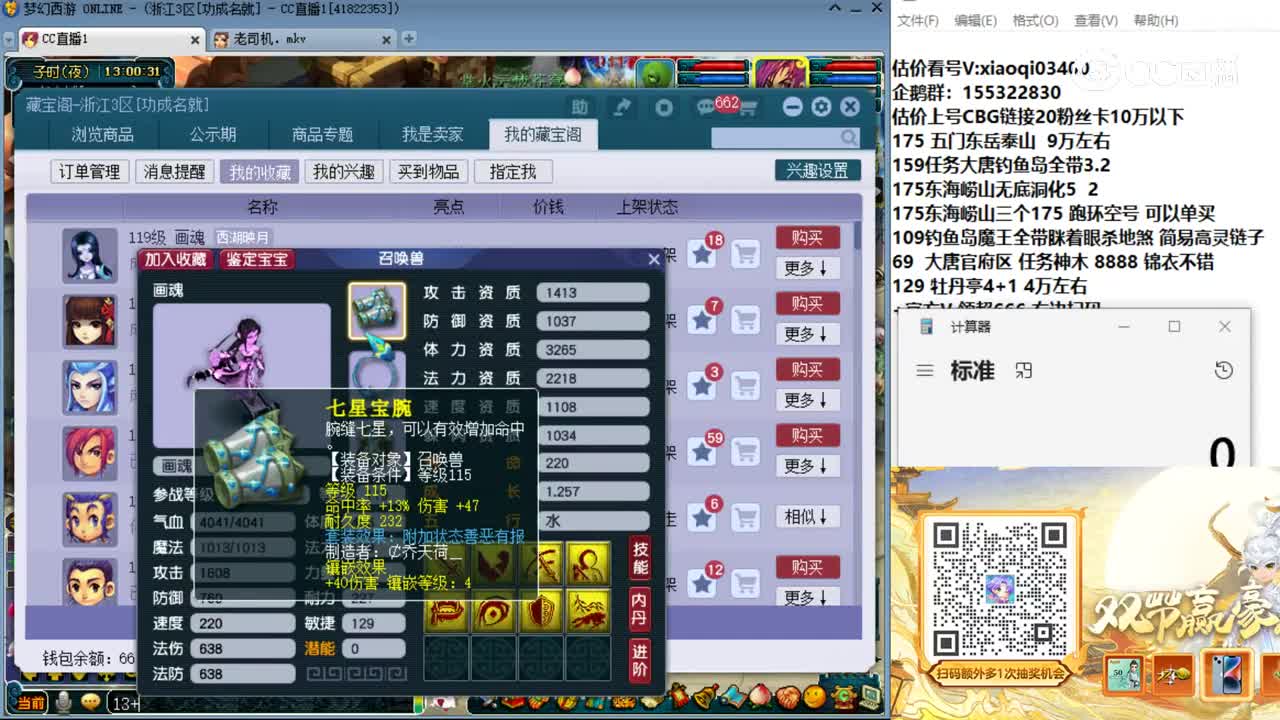
Task: Expand the 相似 similar items dropdown
Action: pos(807,517)
